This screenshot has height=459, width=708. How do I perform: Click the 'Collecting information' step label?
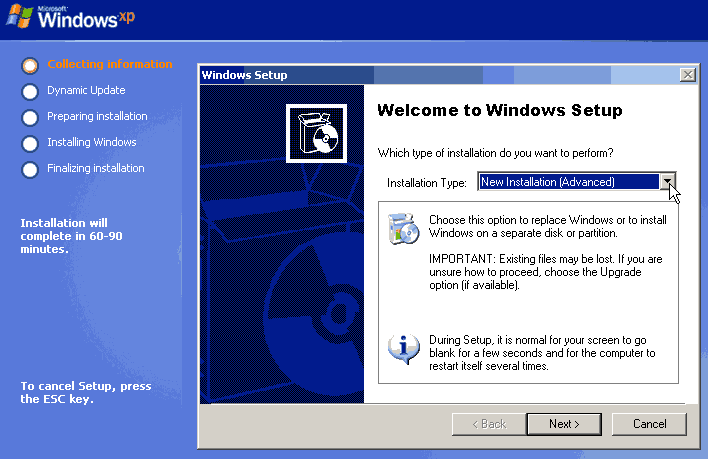click(110, 64)
